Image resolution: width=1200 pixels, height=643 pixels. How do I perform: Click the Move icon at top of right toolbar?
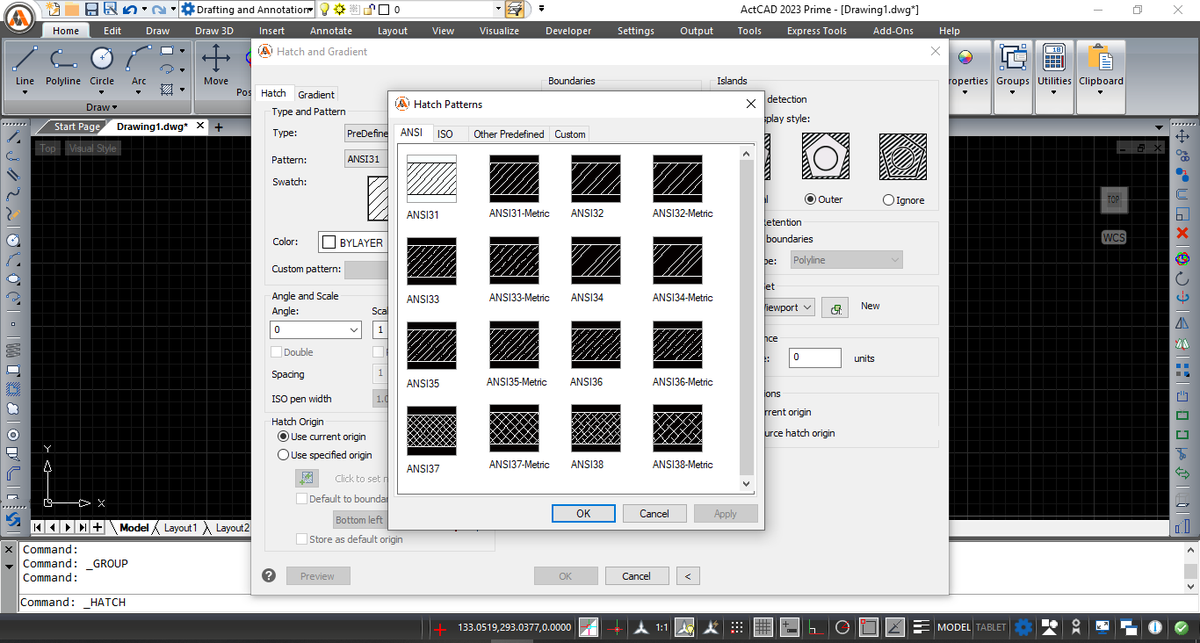click(1182, 136)
